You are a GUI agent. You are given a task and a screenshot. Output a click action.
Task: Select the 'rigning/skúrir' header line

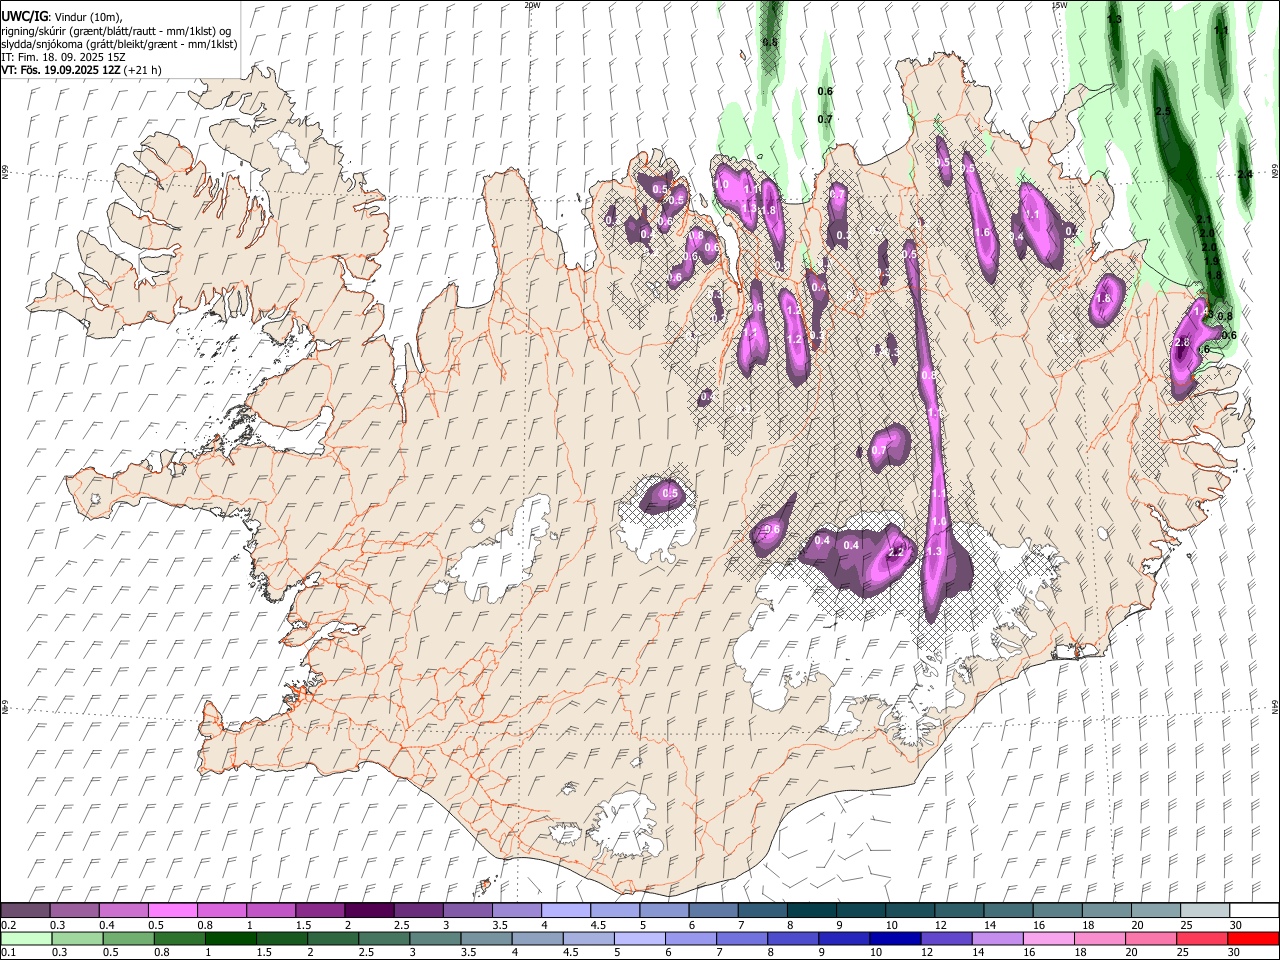tap(116, 31)
